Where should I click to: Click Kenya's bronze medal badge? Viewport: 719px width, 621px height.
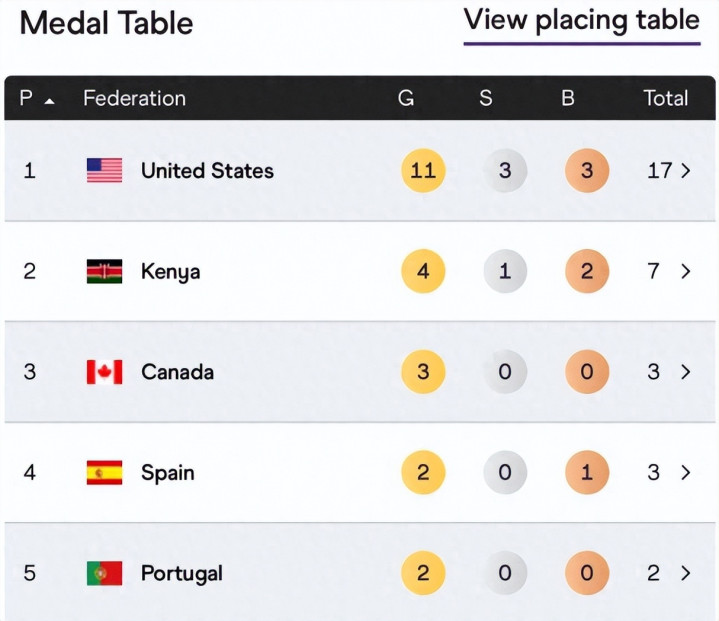(587, 271)
